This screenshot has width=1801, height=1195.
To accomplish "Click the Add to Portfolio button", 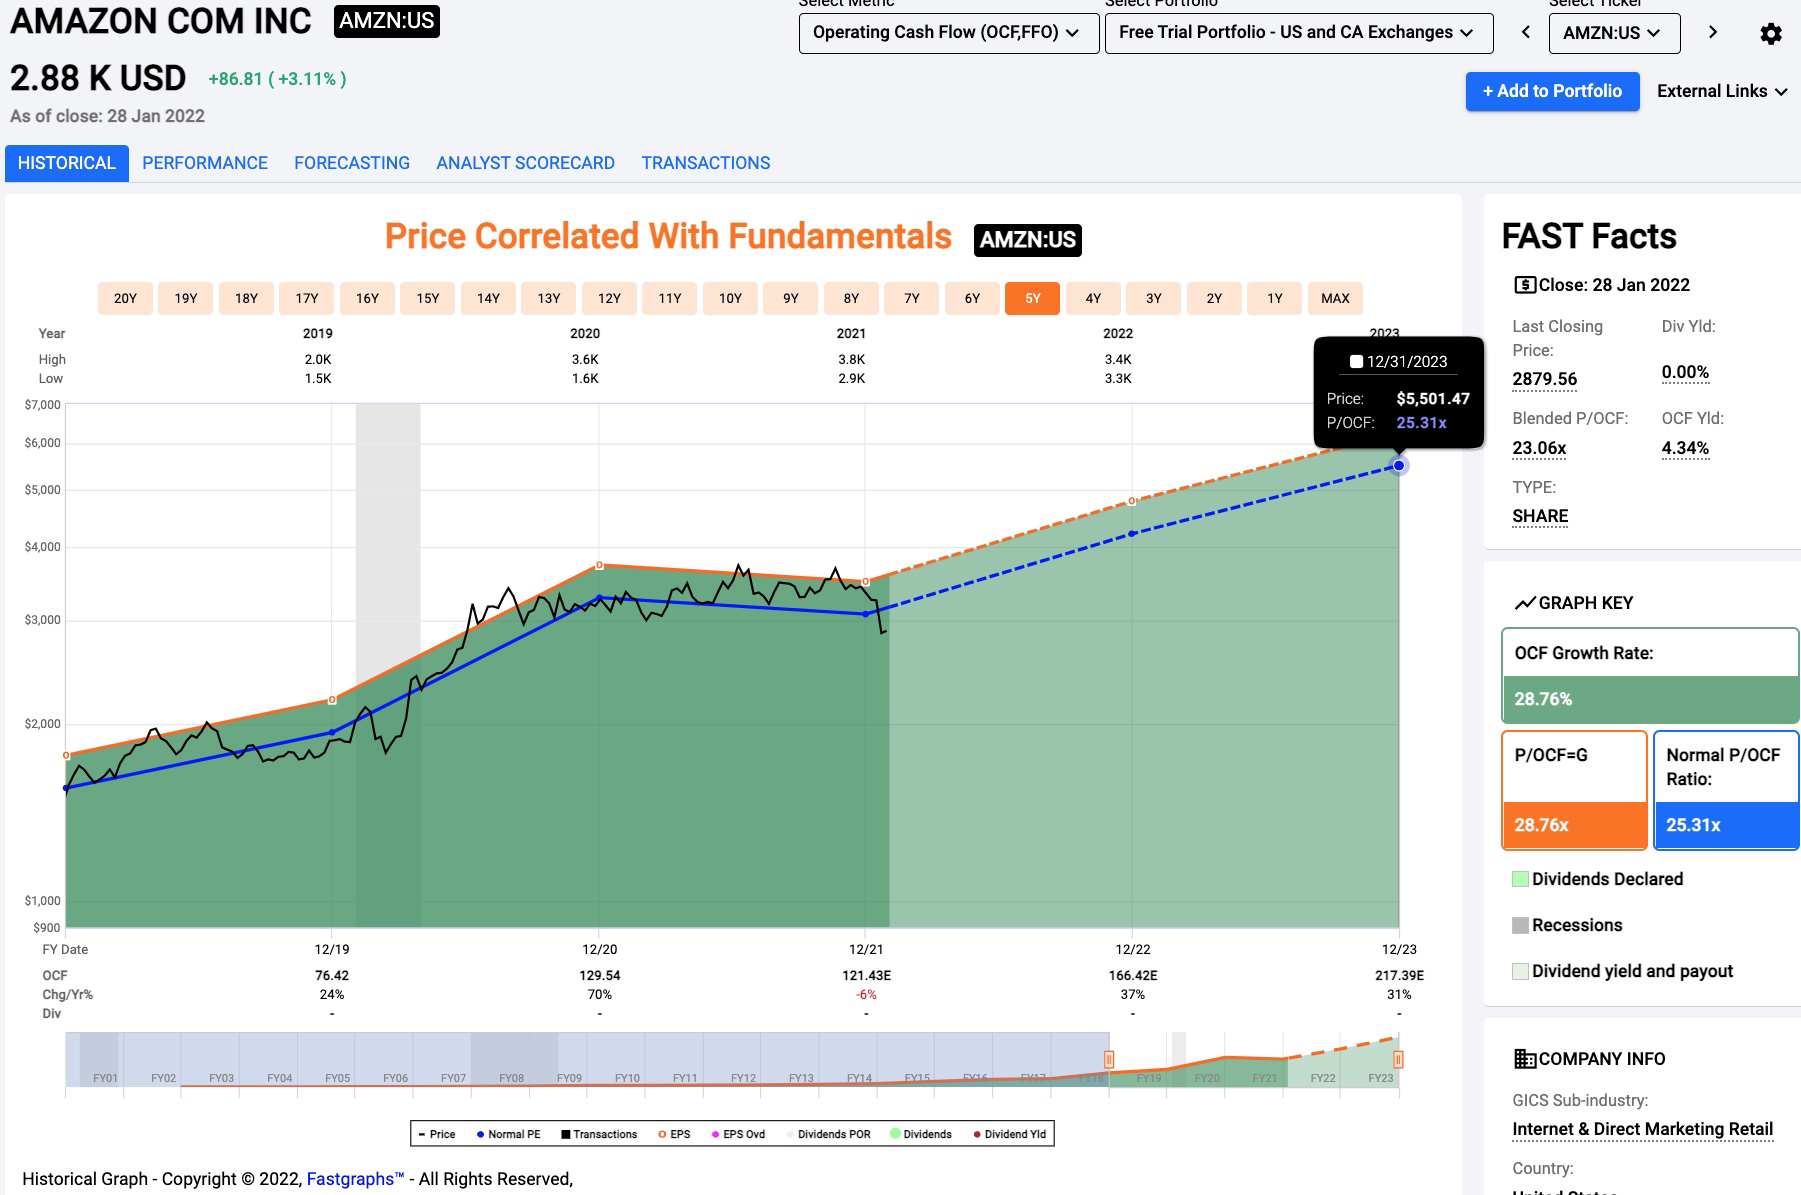I will [1552, 91].
